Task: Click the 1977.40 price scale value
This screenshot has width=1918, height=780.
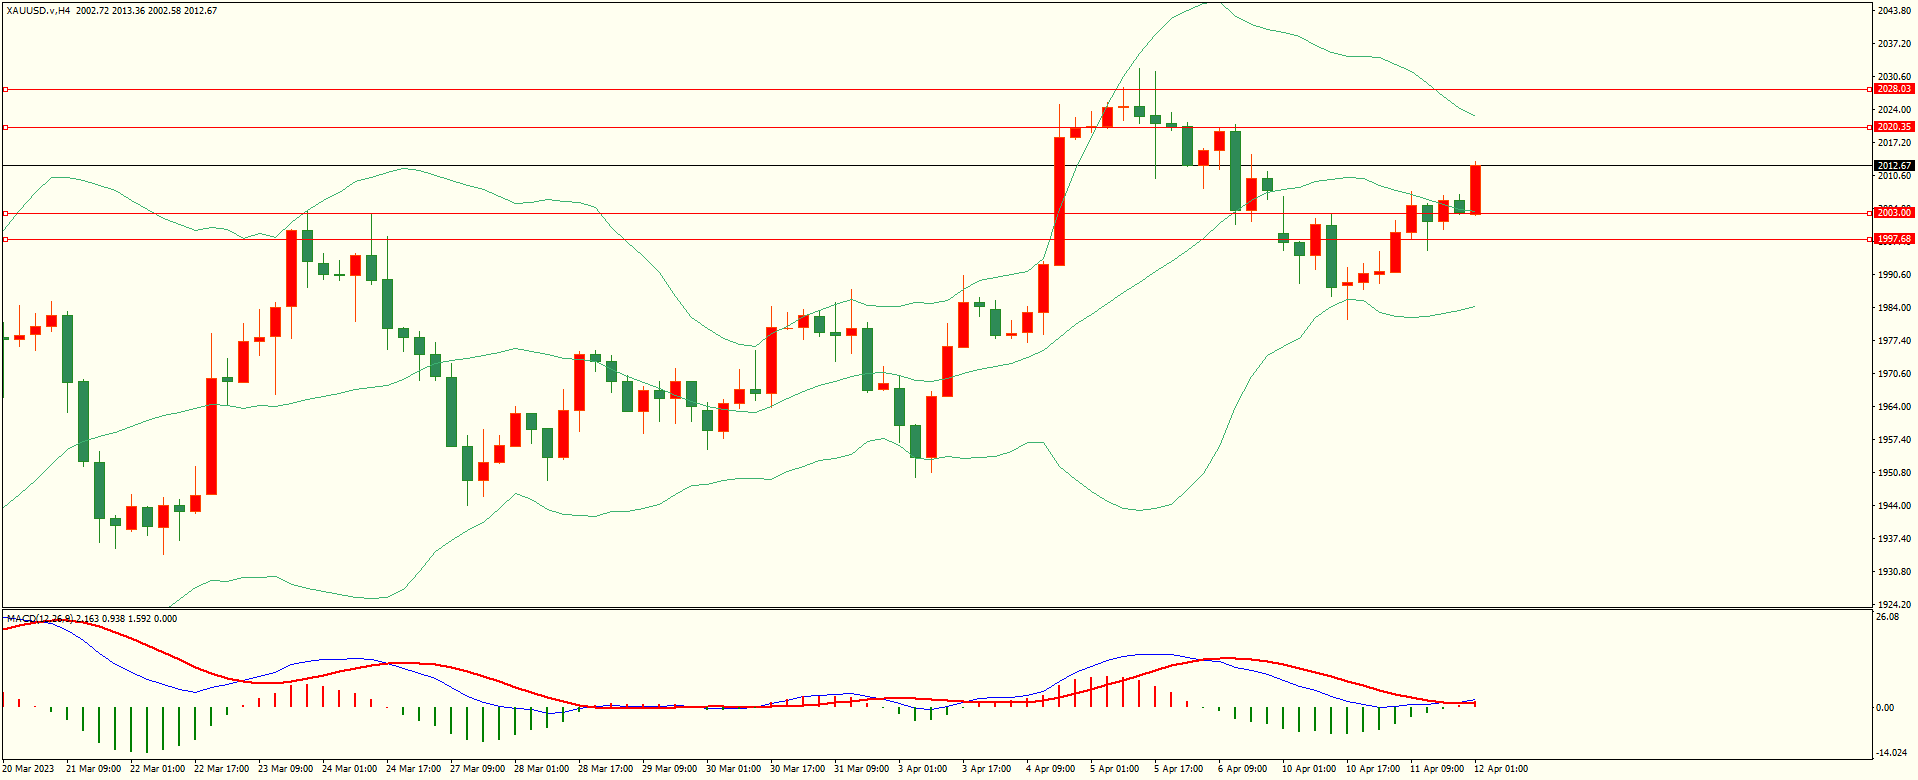Action: click(1895, 341)
